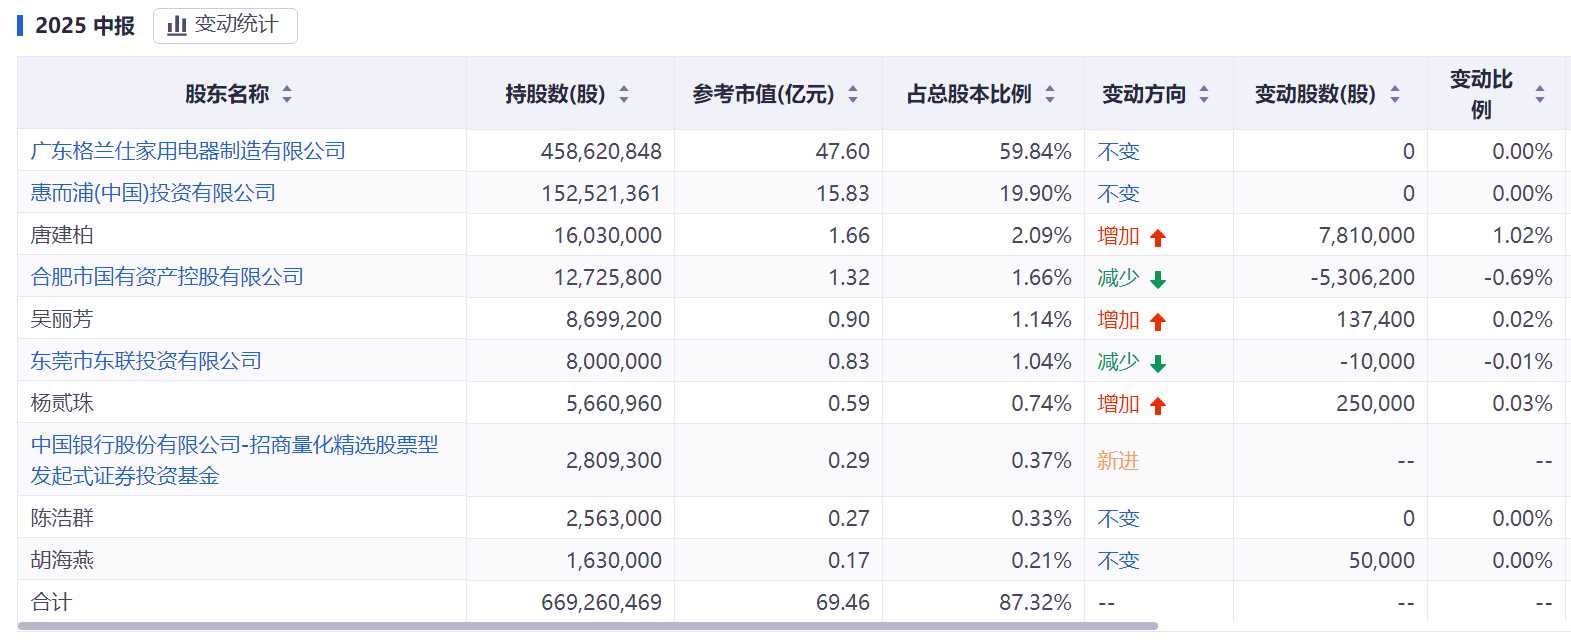
Task: Click red increase arrow beside 杨贰珠
Action: click(1158, 406)
